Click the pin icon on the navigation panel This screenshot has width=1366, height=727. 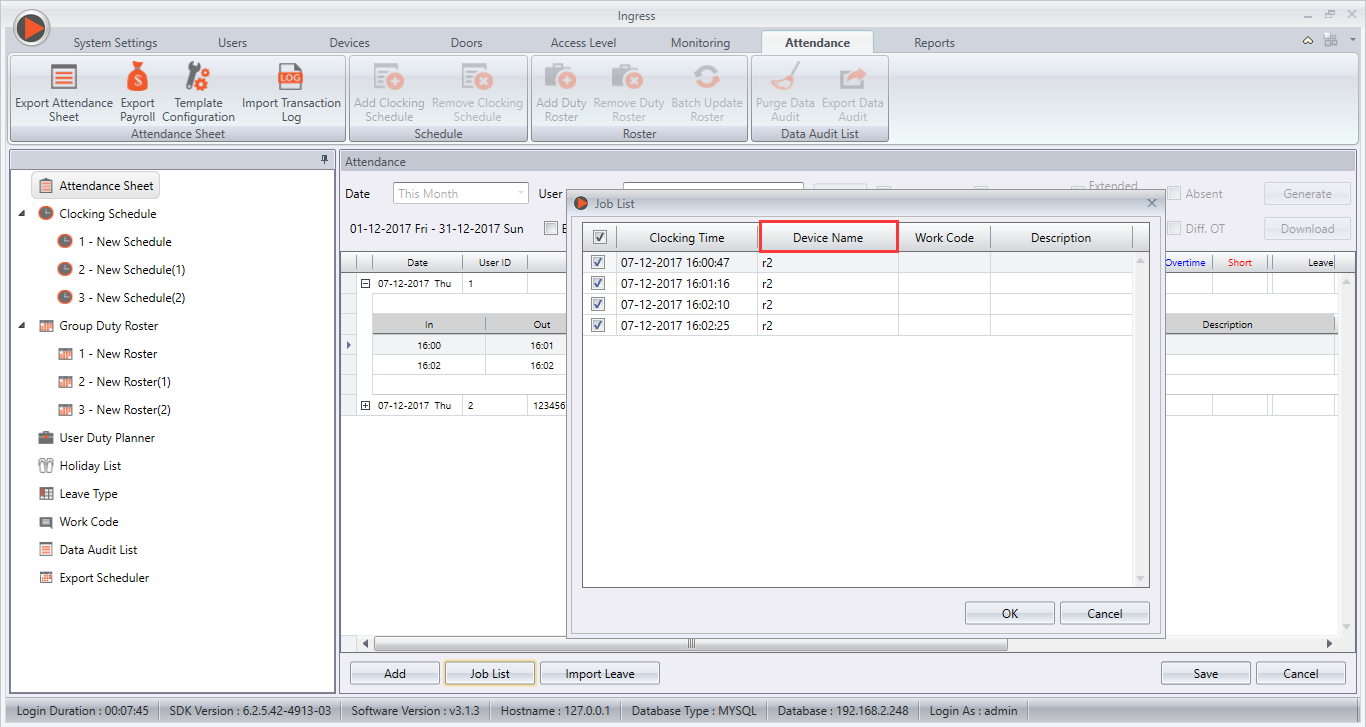(x=324, y=160)
